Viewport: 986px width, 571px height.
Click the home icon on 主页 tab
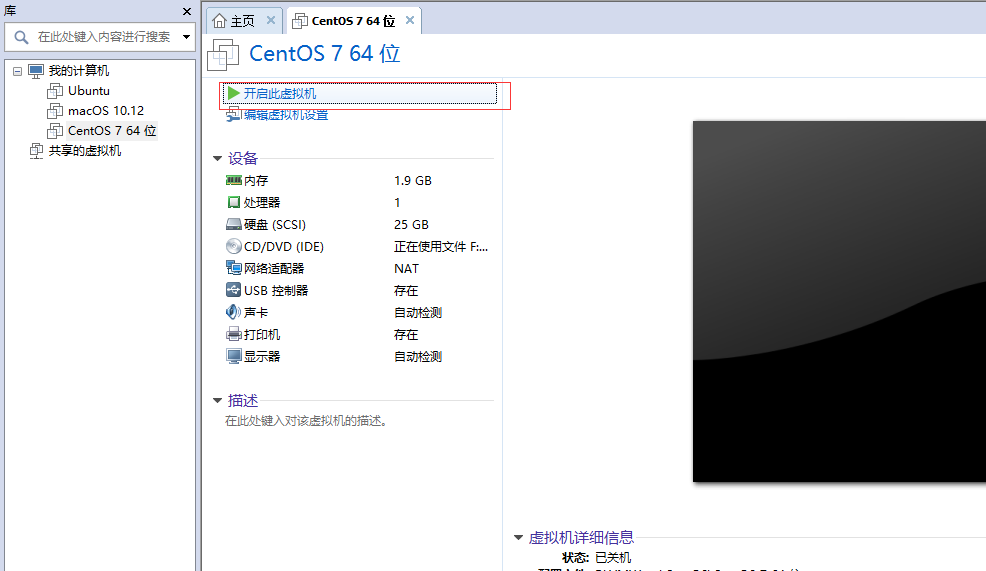coord(219,21)
